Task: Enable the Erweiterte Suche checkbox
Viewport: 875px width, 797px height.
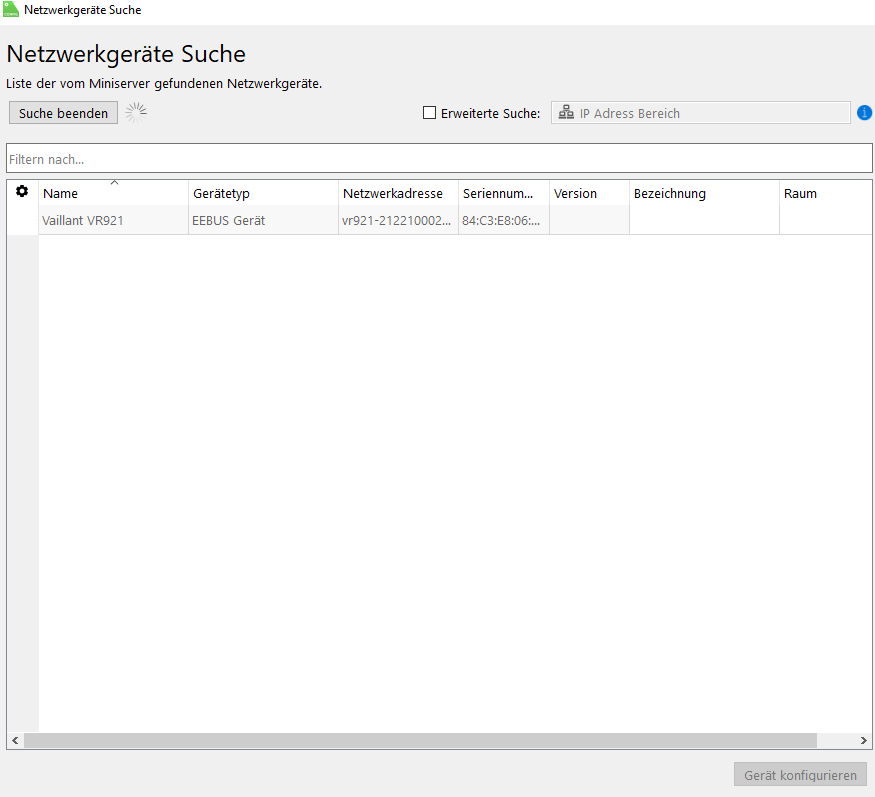Action: tap(430, 113)
